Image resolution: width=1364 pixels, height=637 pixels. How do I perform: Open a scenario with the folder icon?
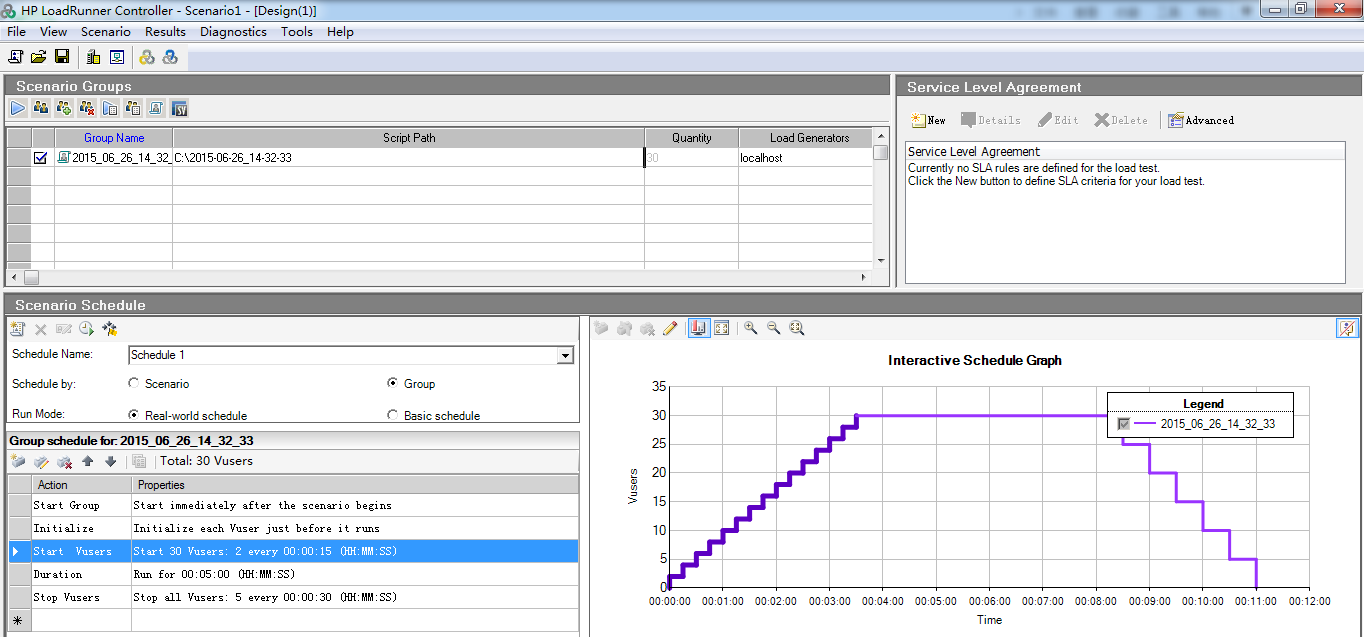click(39, 57)
